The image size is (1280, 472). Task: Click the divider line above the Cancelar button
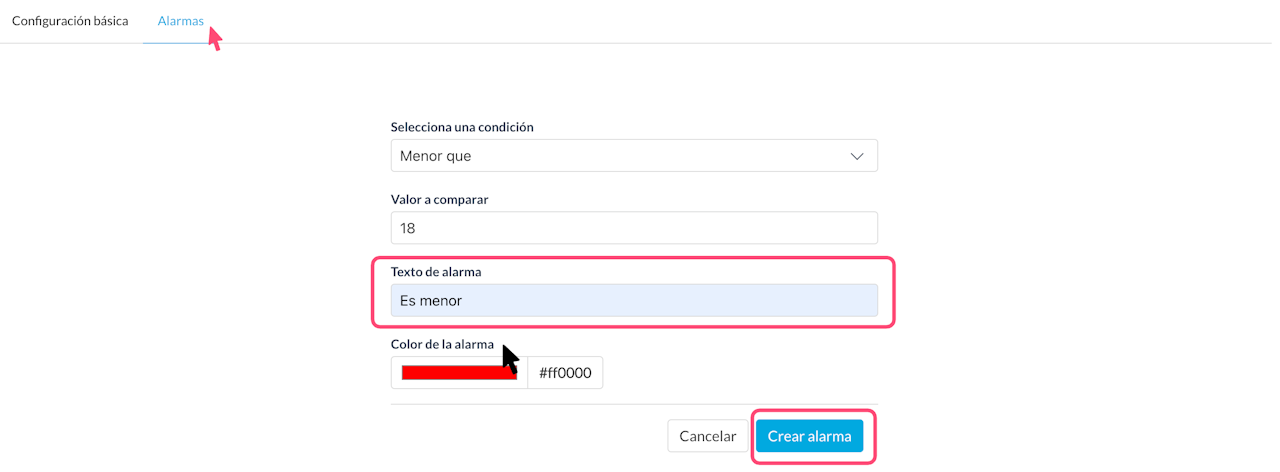(634, 405)
